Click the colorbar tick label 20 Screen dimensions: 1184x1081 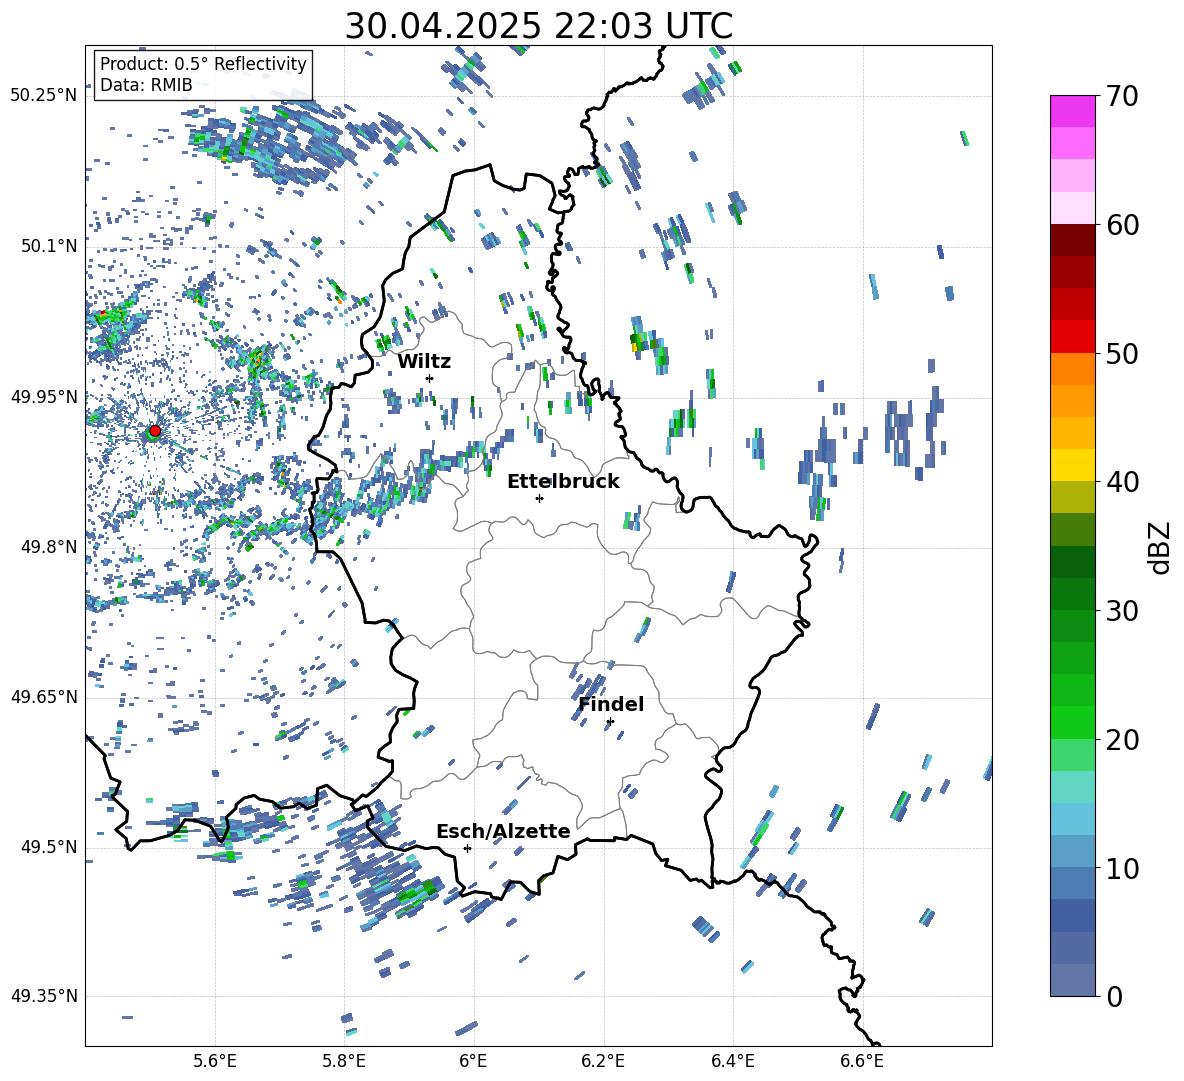click(x=1122, y=740)
